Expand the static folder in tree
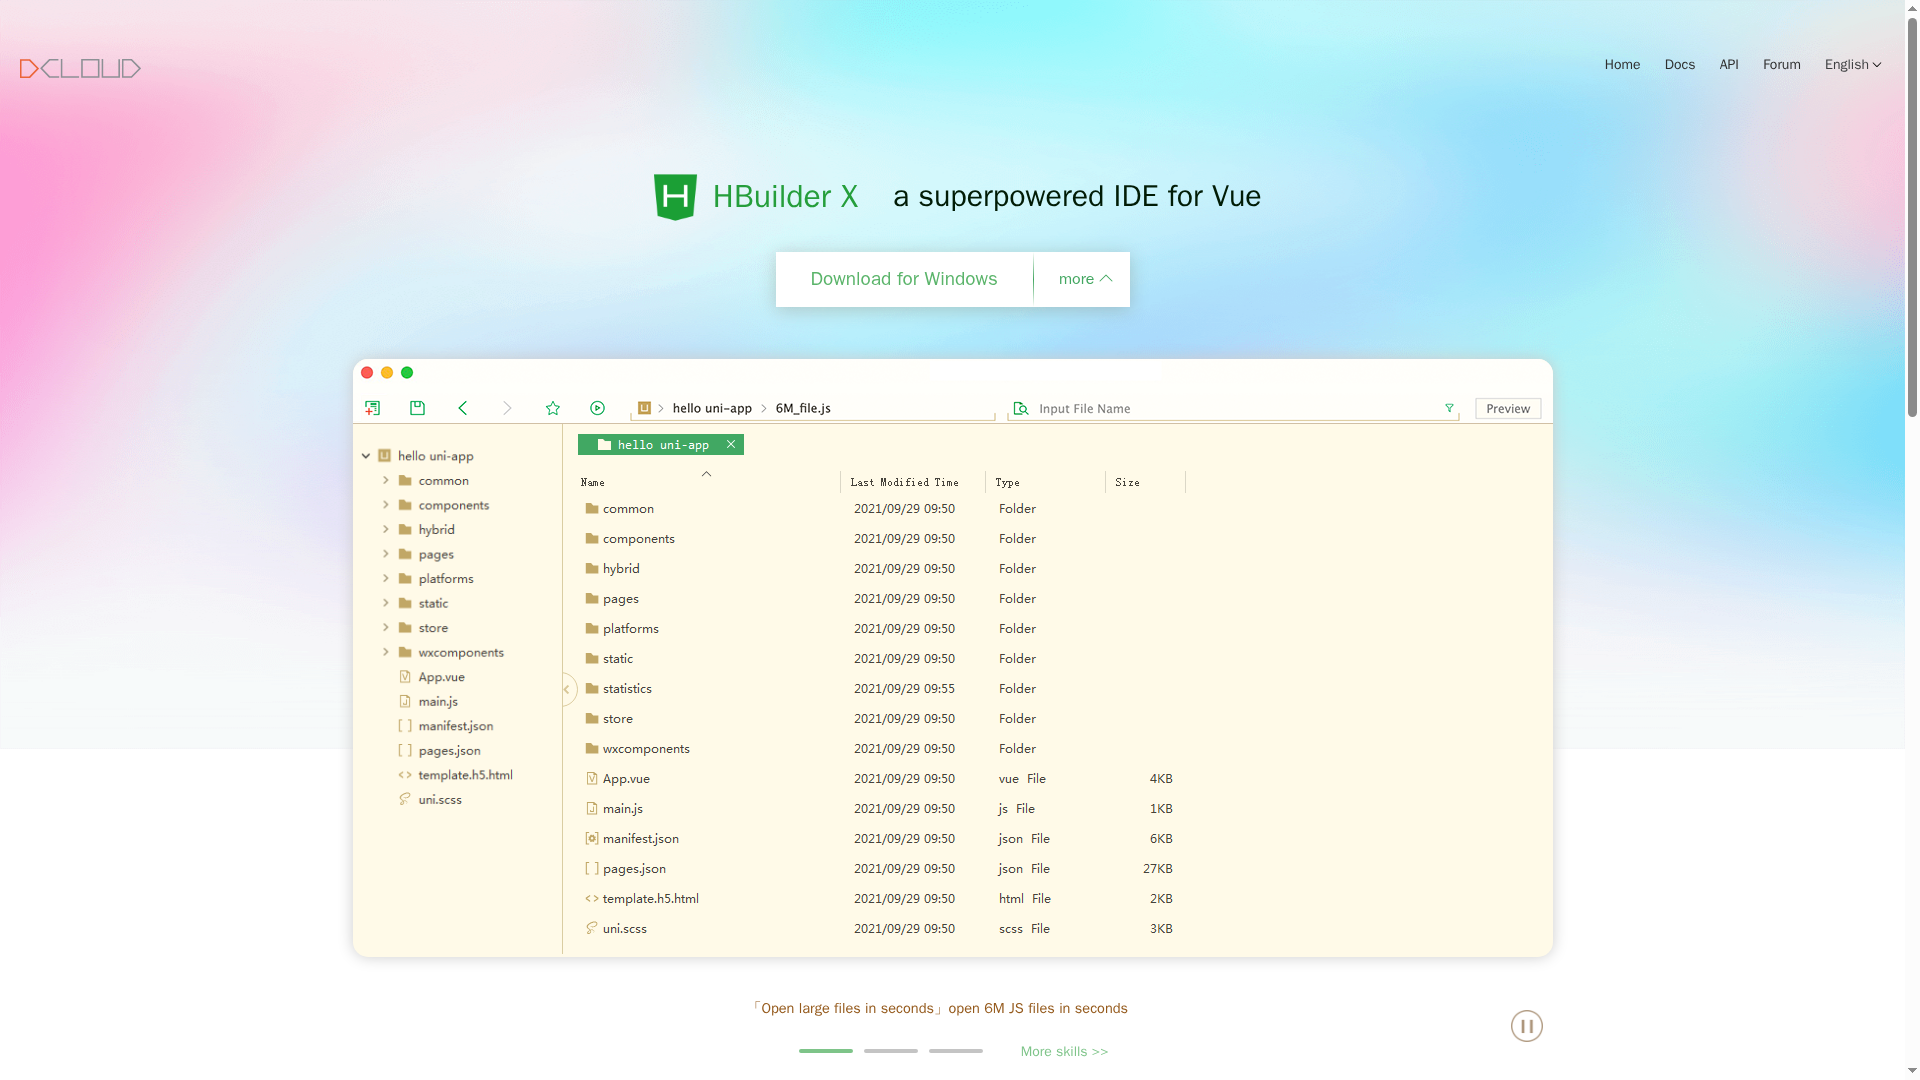This screenshot has width=1920, height=1080. [x=386, y=603]
